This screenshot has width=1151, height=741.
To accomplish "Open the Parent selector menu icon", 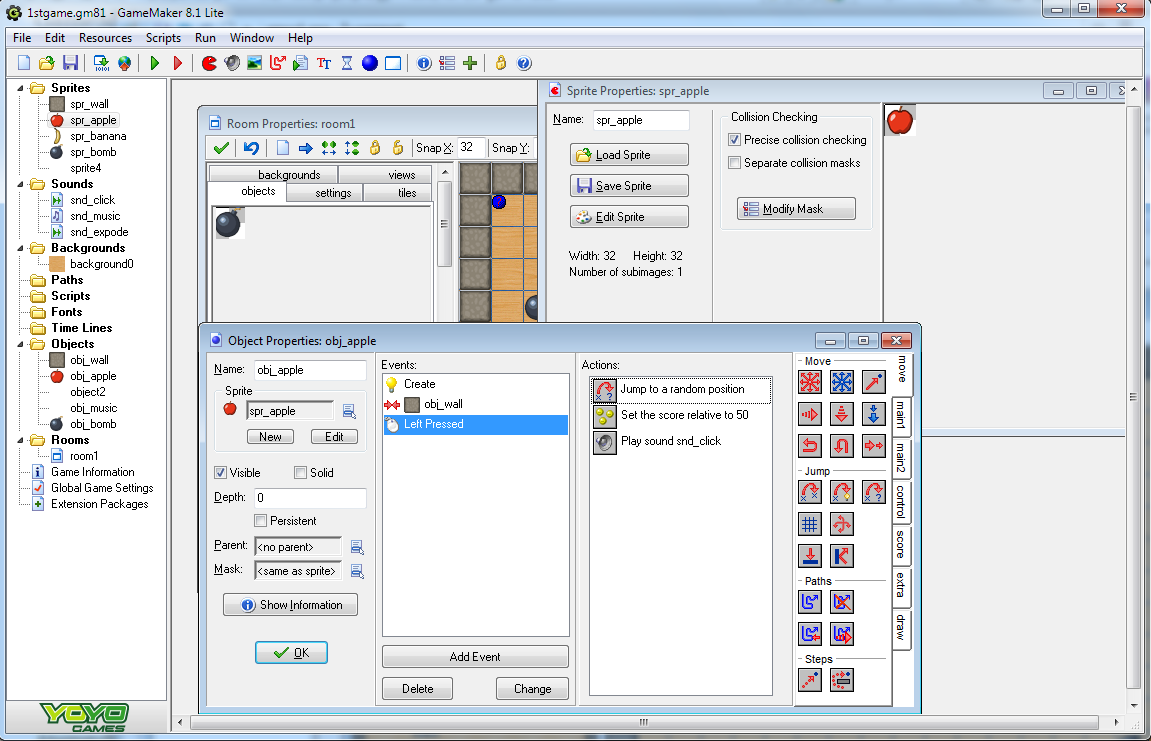I will click(357, 547).
